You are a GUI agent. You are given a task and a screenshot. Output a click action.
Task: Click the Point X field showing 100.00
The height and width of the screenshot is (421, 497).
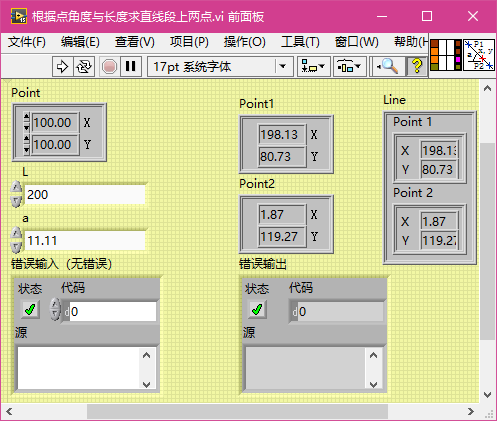(x=55, y=123)
